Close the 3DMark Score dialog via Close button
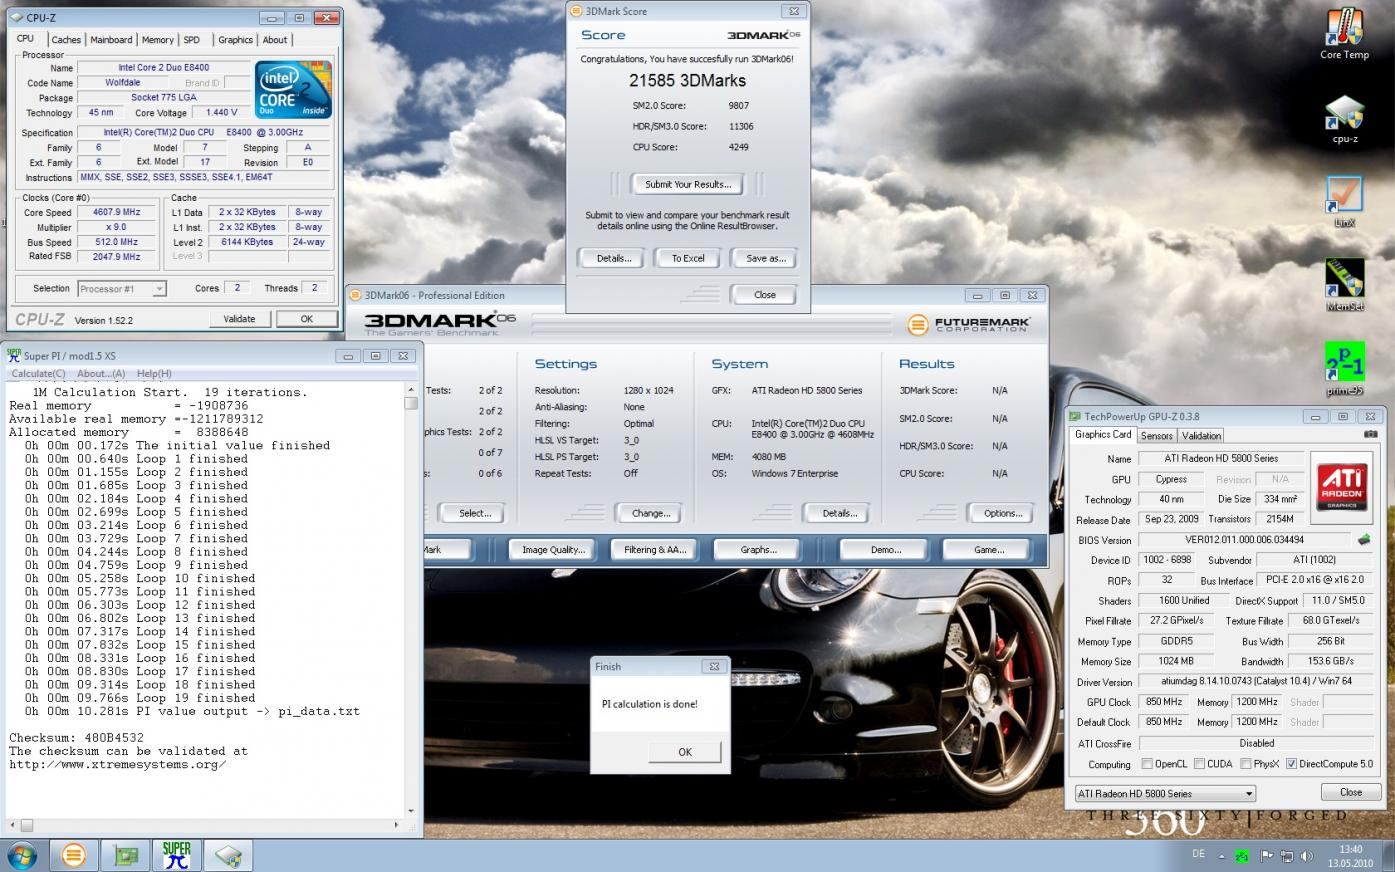The width and height of the screenshot is (1395, 872). tap(765, 295)
